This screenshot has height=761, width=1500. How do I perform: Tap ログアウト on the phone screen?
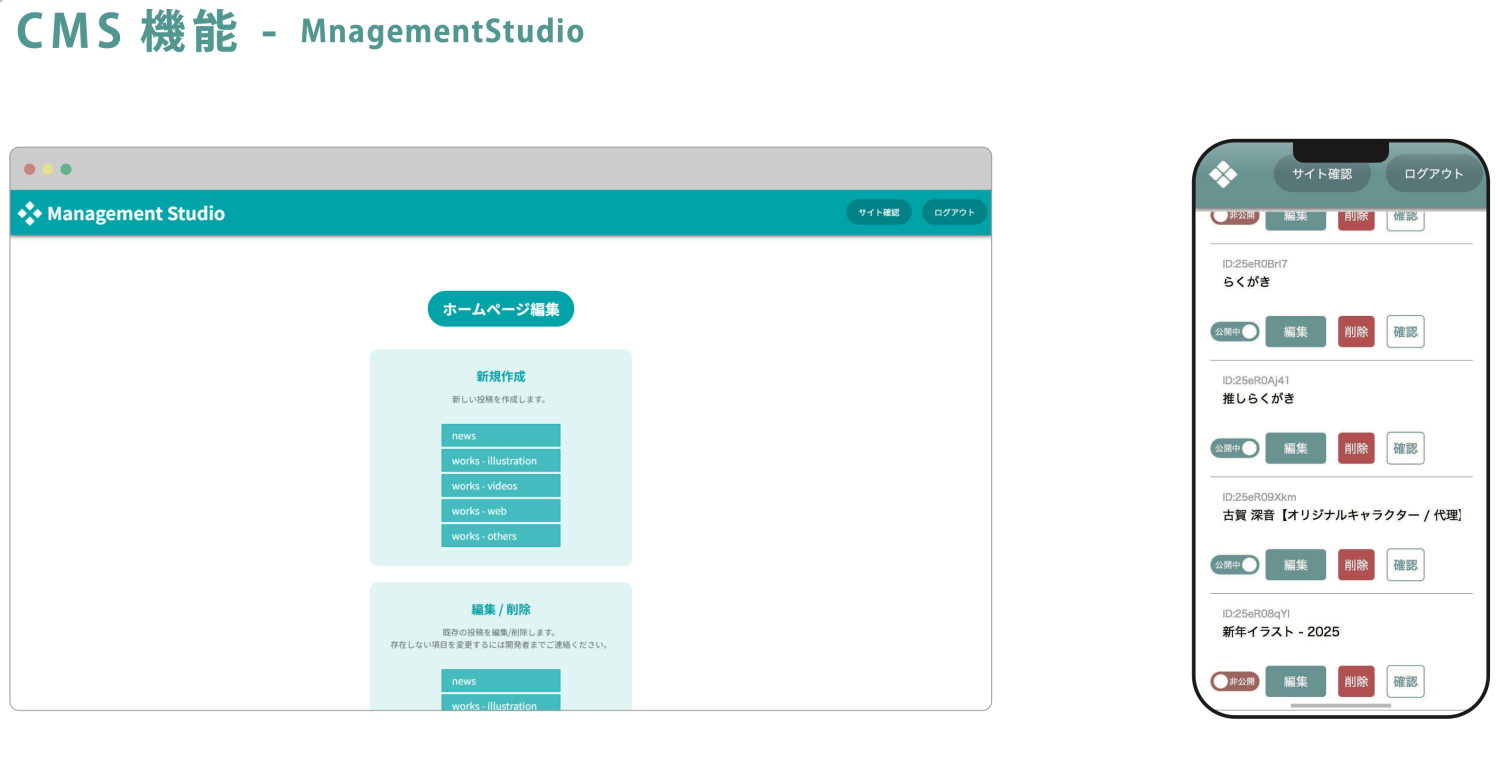click(x=1433, y=174)
